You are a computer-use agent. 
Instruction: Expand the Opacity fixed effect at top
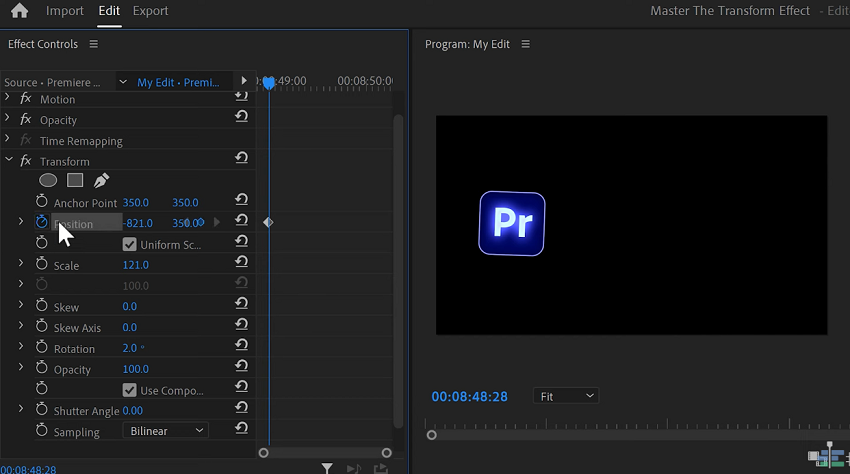(x=7, y=118)
